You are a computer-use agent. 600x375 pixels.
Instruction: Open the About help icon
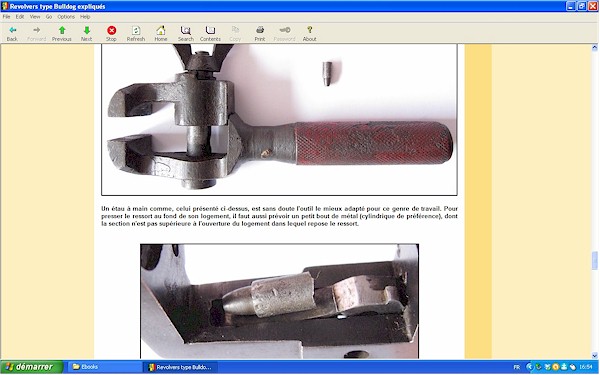click(x=310, y=33)
